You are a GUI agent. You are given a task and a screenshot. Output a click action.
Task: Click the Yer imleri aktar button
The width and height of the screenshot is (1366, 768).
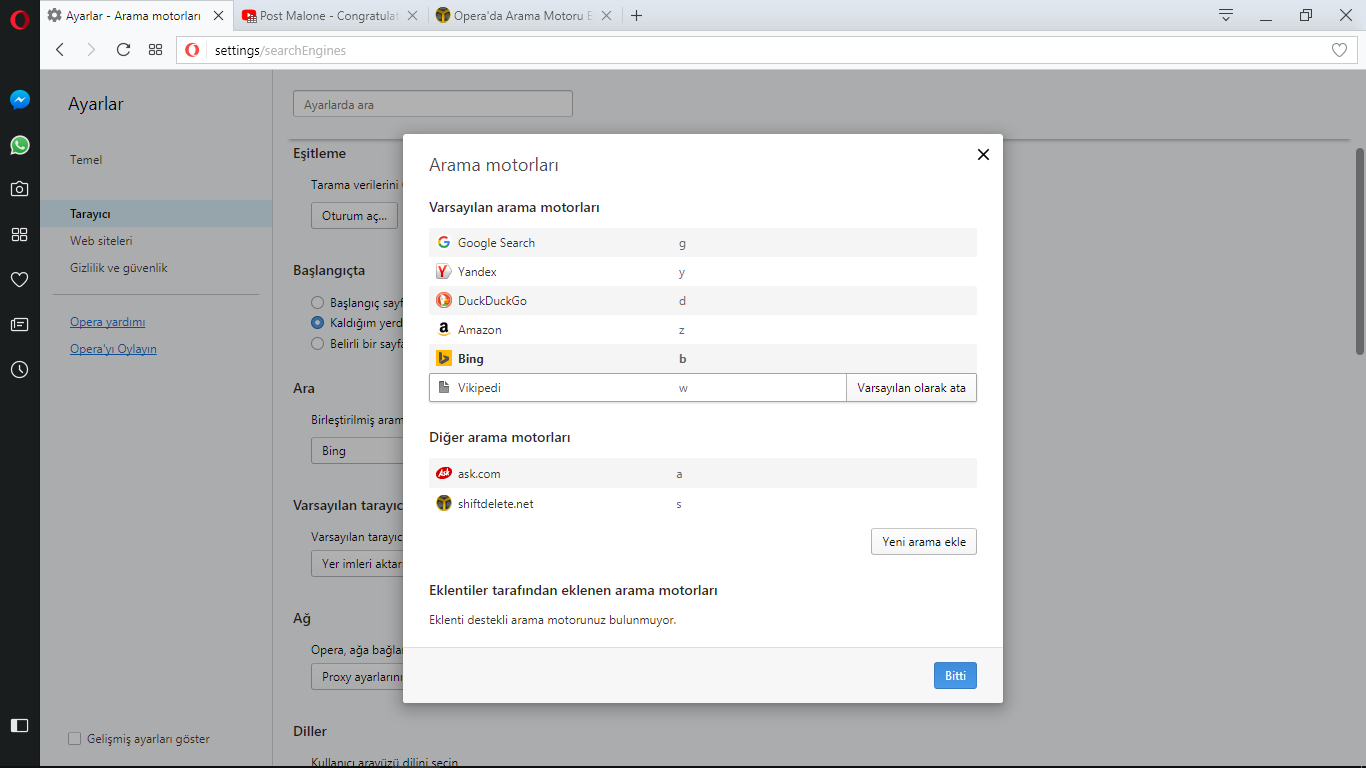357,564
